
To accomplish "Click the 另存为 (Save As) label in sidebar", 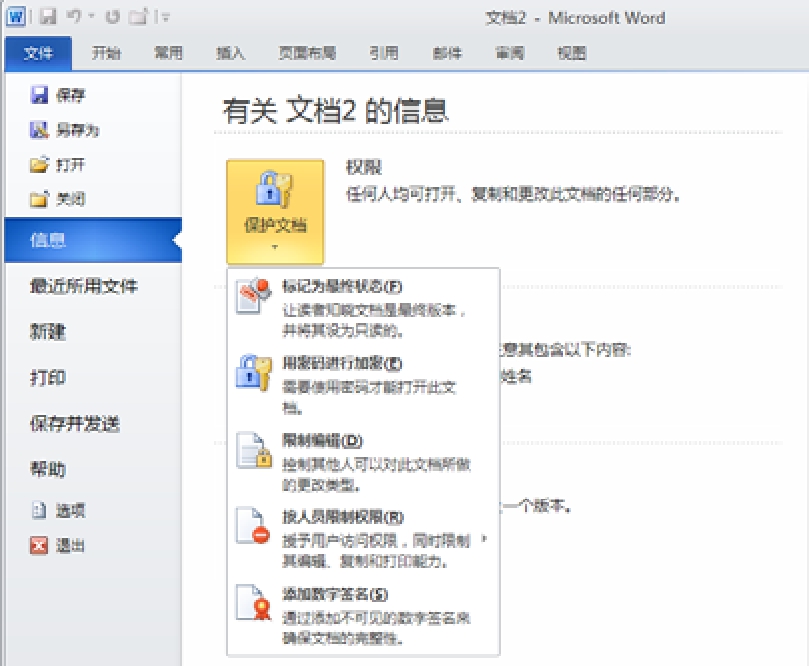I will pos(77,130).
